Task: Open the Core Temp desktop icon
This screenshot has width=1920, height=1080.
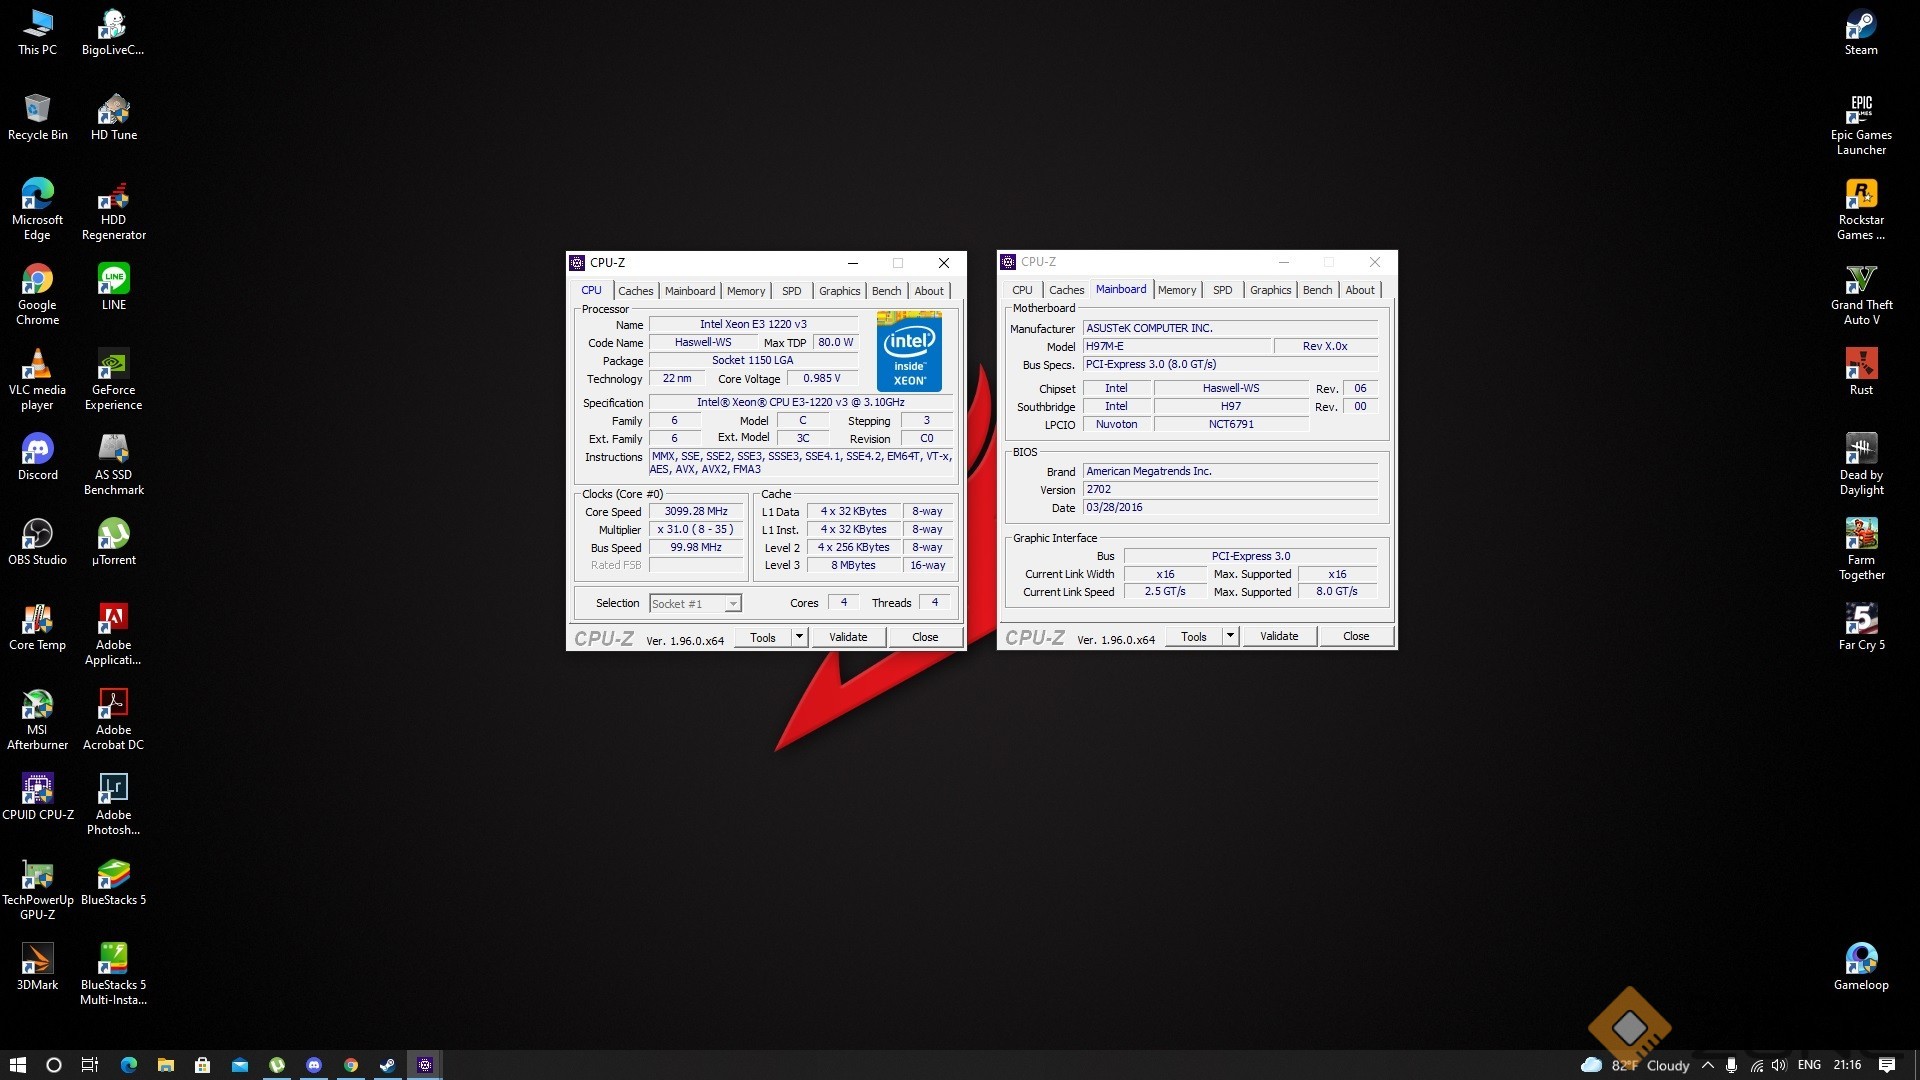Action: click(37, 620)
